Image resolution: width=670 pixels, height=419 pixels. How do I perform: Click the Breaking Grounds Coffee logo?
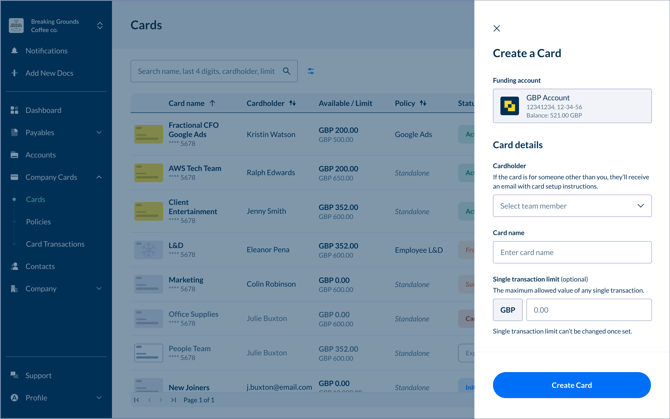(x=16, y=26)
